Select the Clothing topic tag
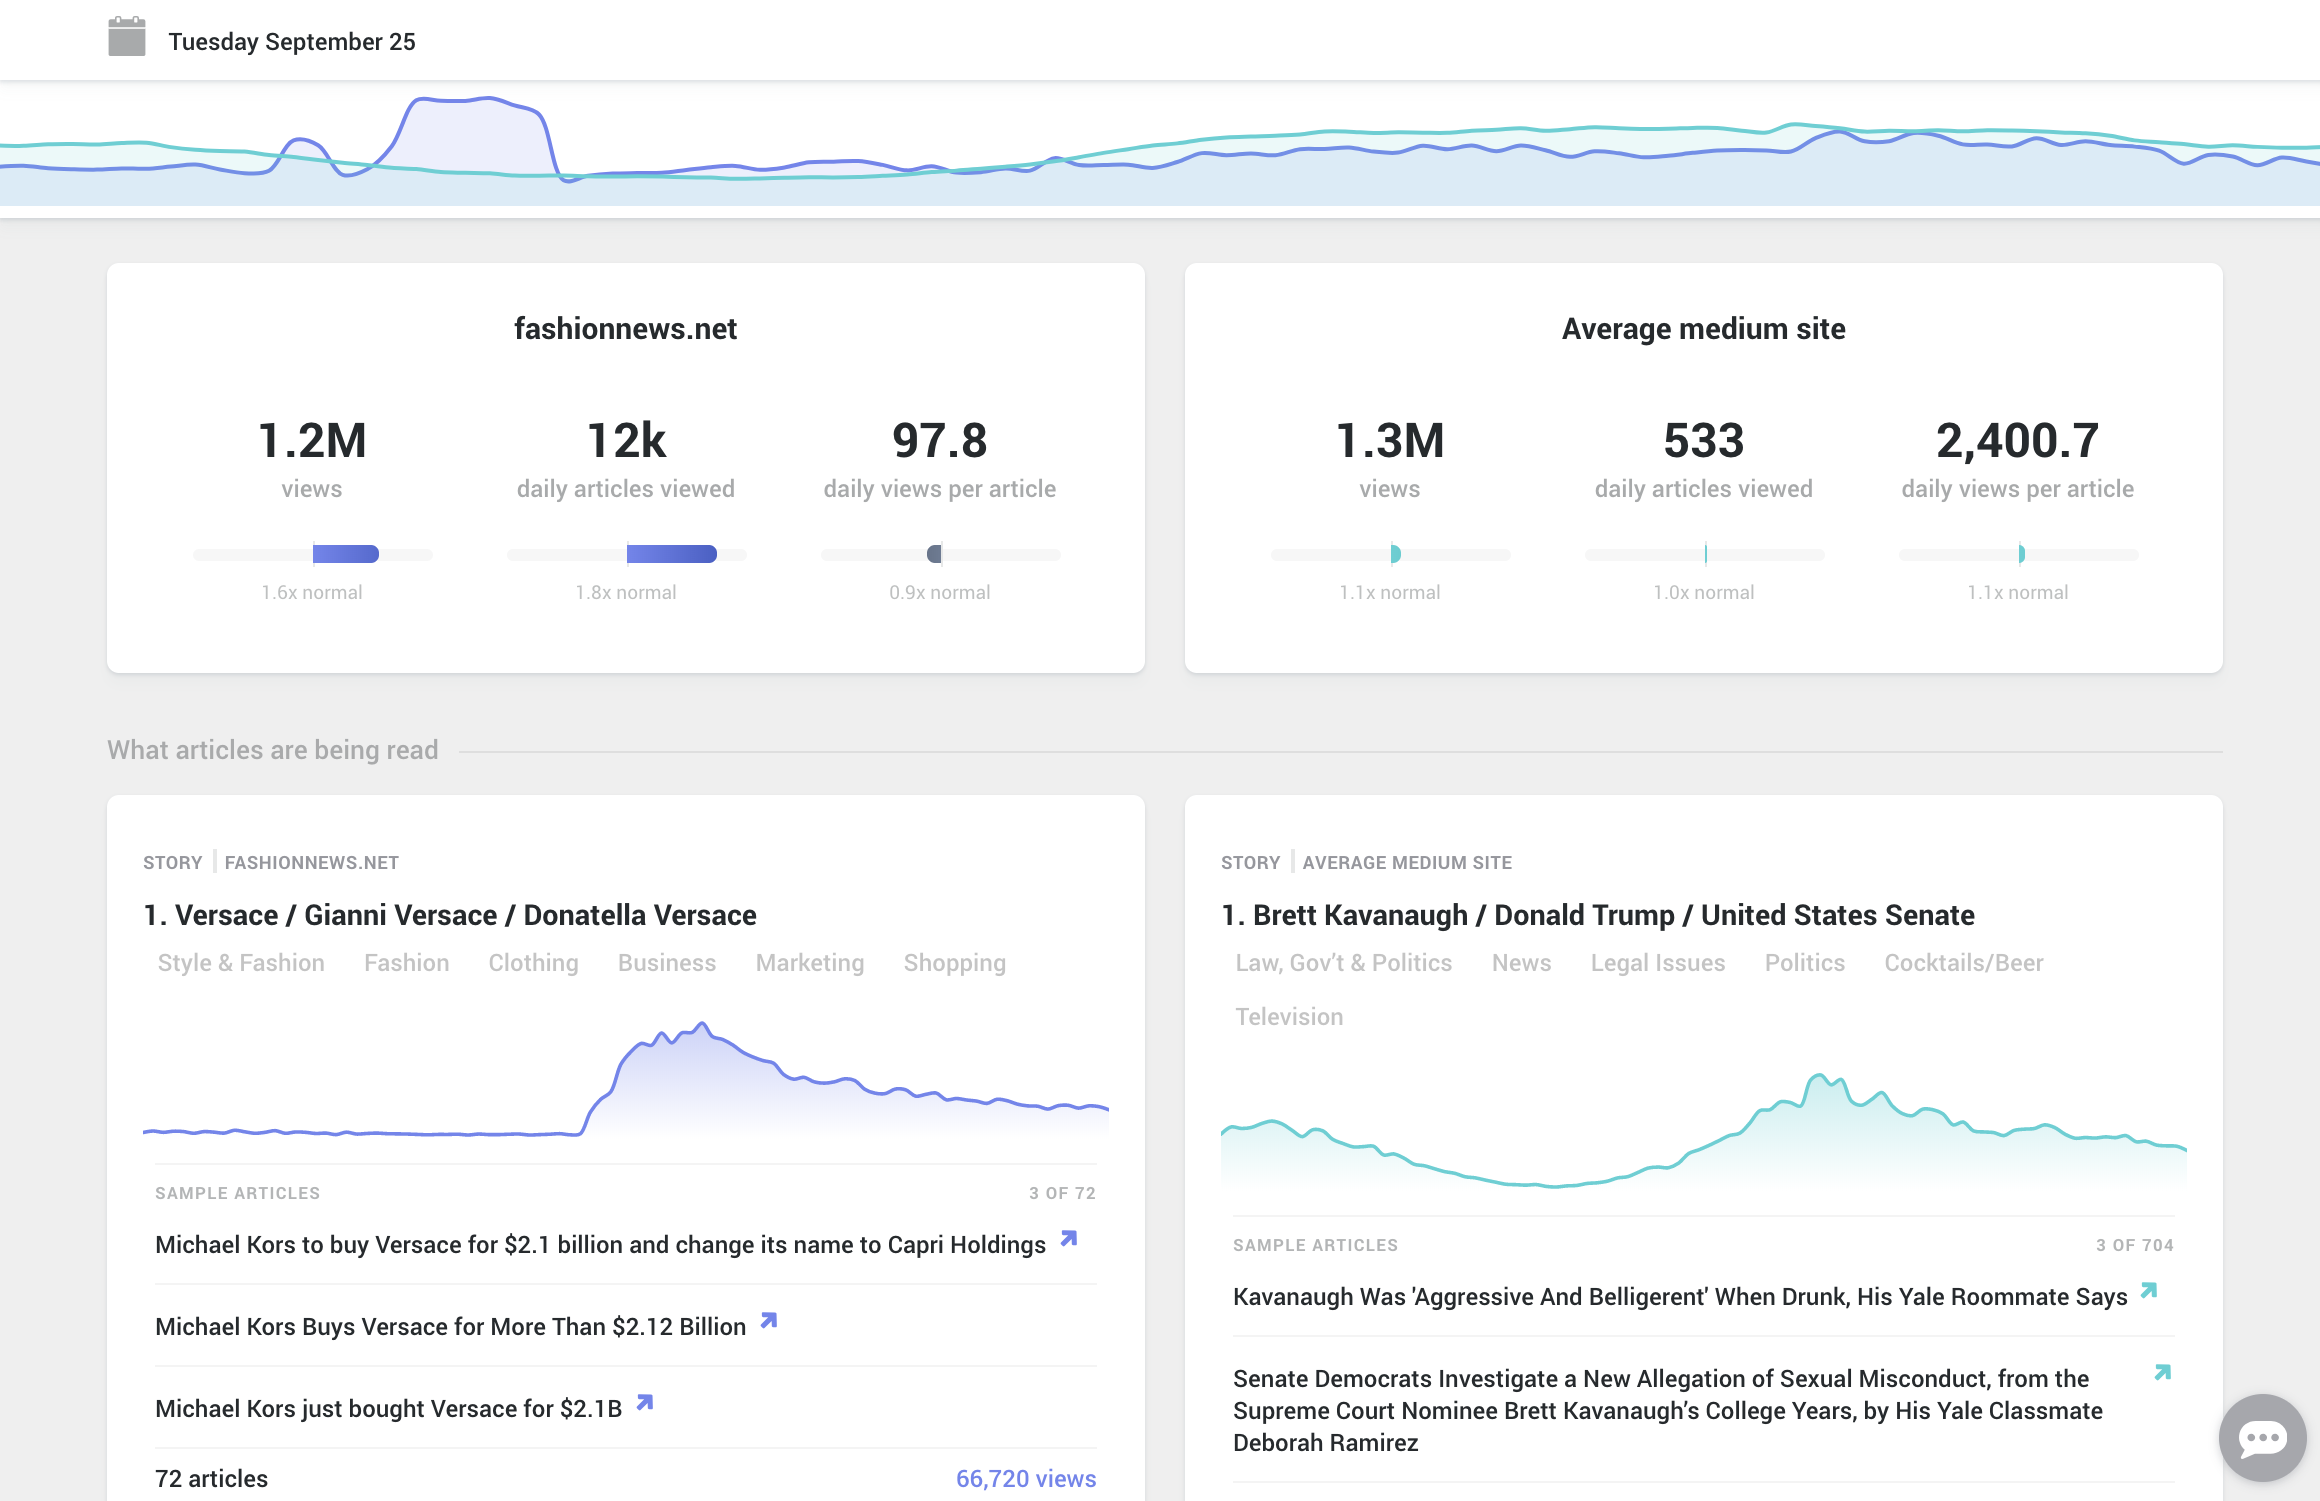 click(533, 962)
